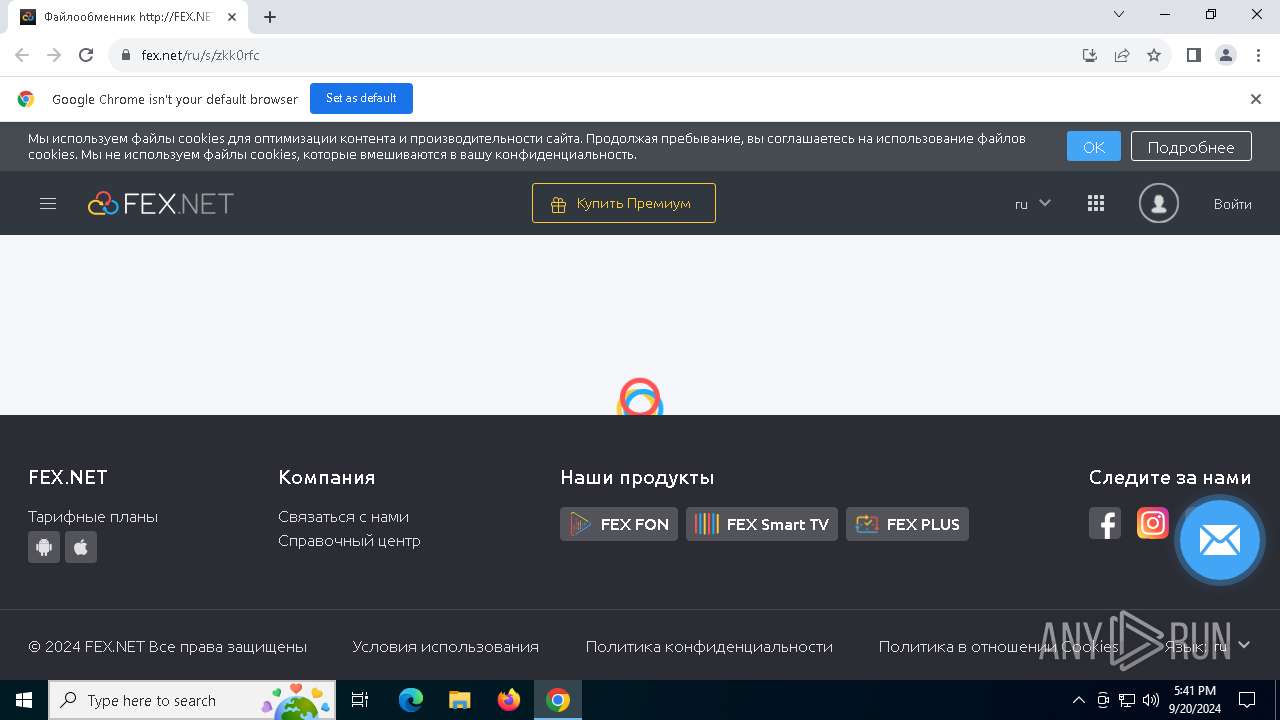The width and height of the screenshot is (1280, 720).
Task: Expand the footer language selector chevron
Action: pos(1244,646)
